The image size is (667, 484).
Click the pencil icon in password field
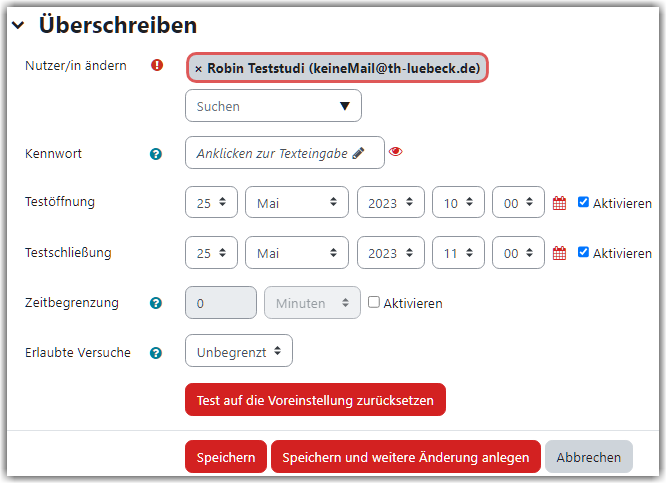click(358, 153)
